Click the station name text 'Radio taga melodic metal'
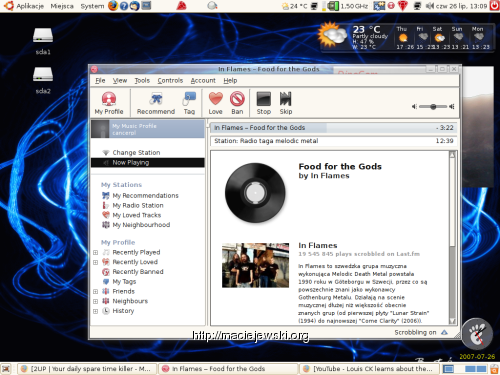The width and height of the screenshot is (500, 375). 279,141
